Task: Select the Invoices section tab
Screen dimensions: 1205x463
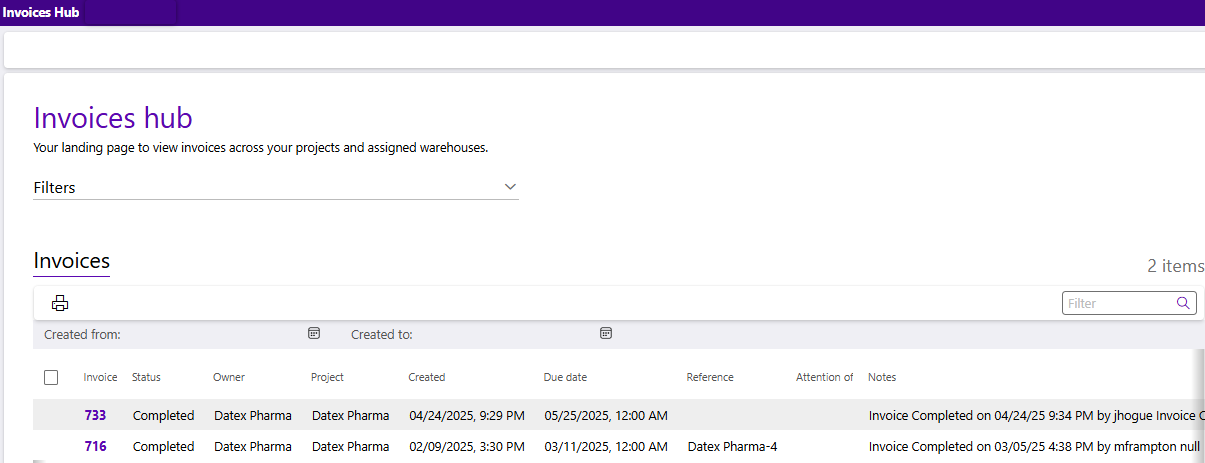Action: coord(71,261)
